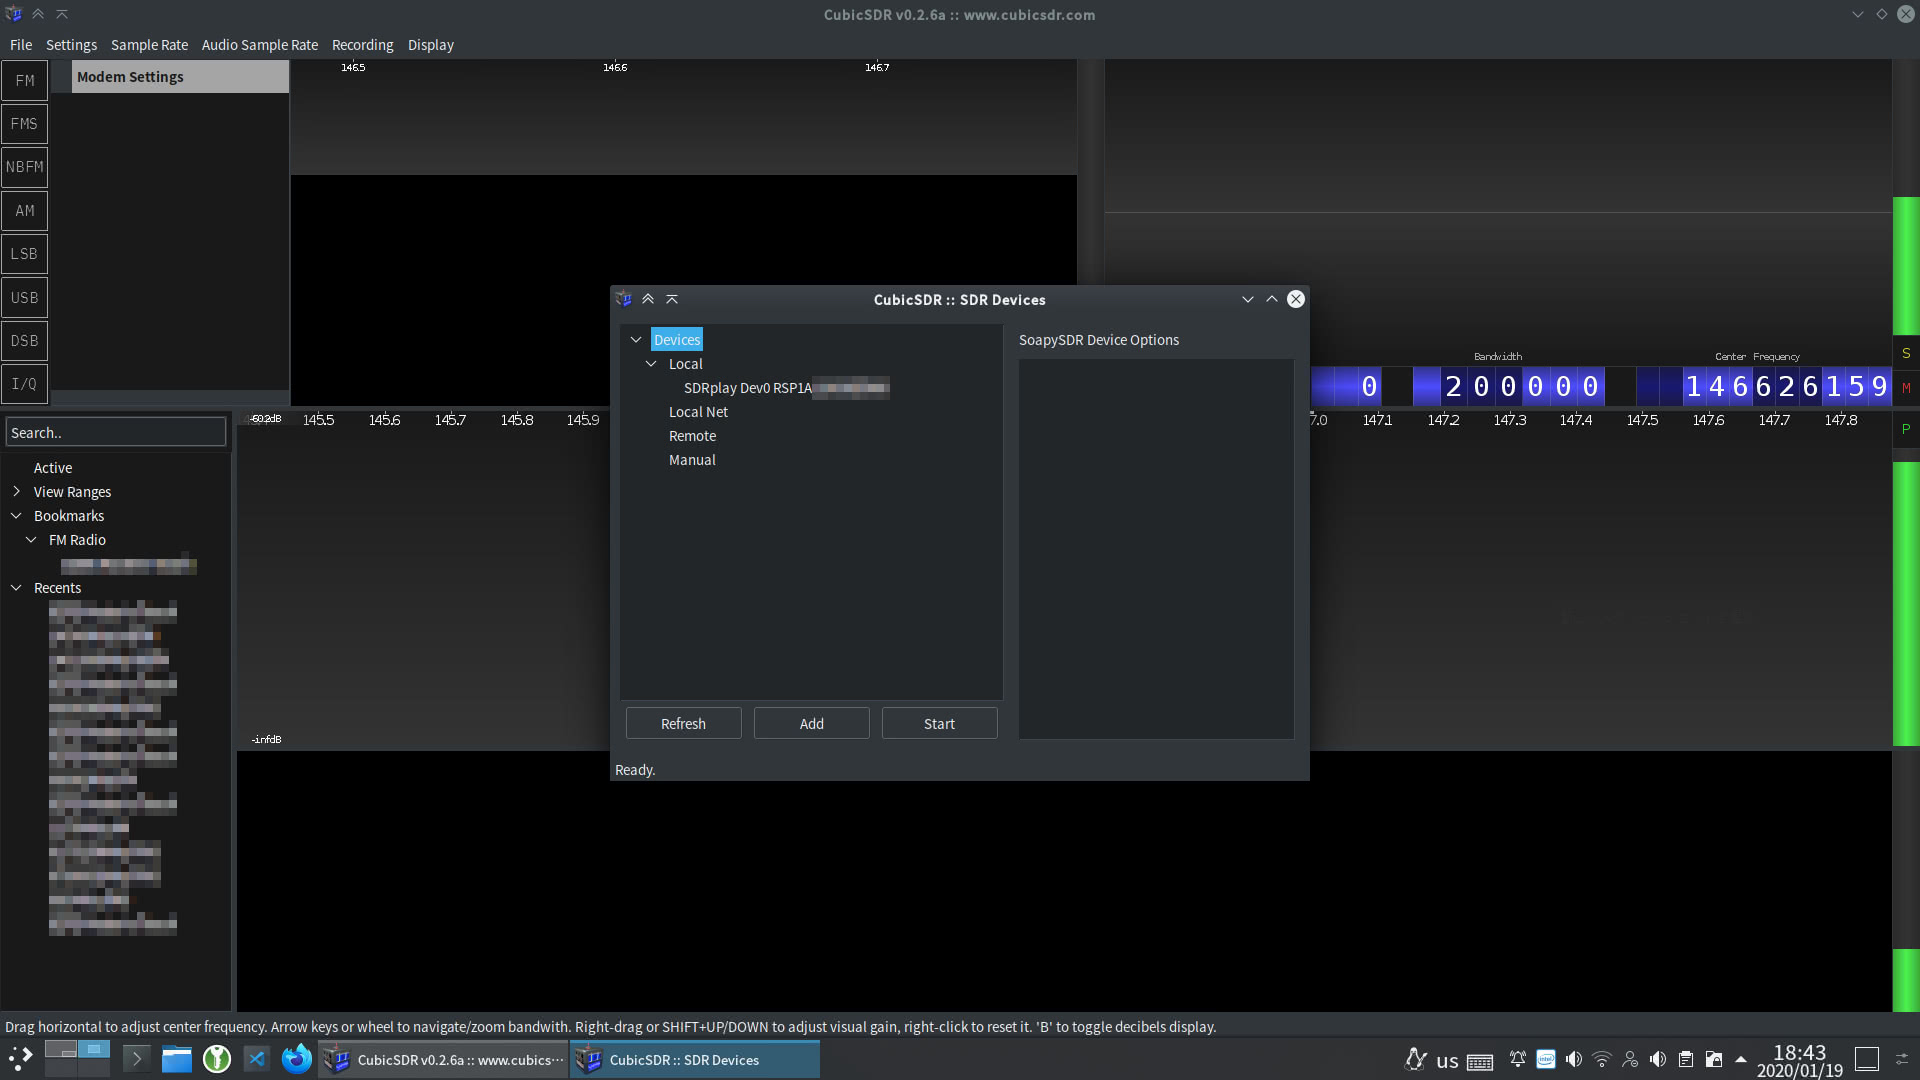Click the bookmark Search field

point(116,433)
